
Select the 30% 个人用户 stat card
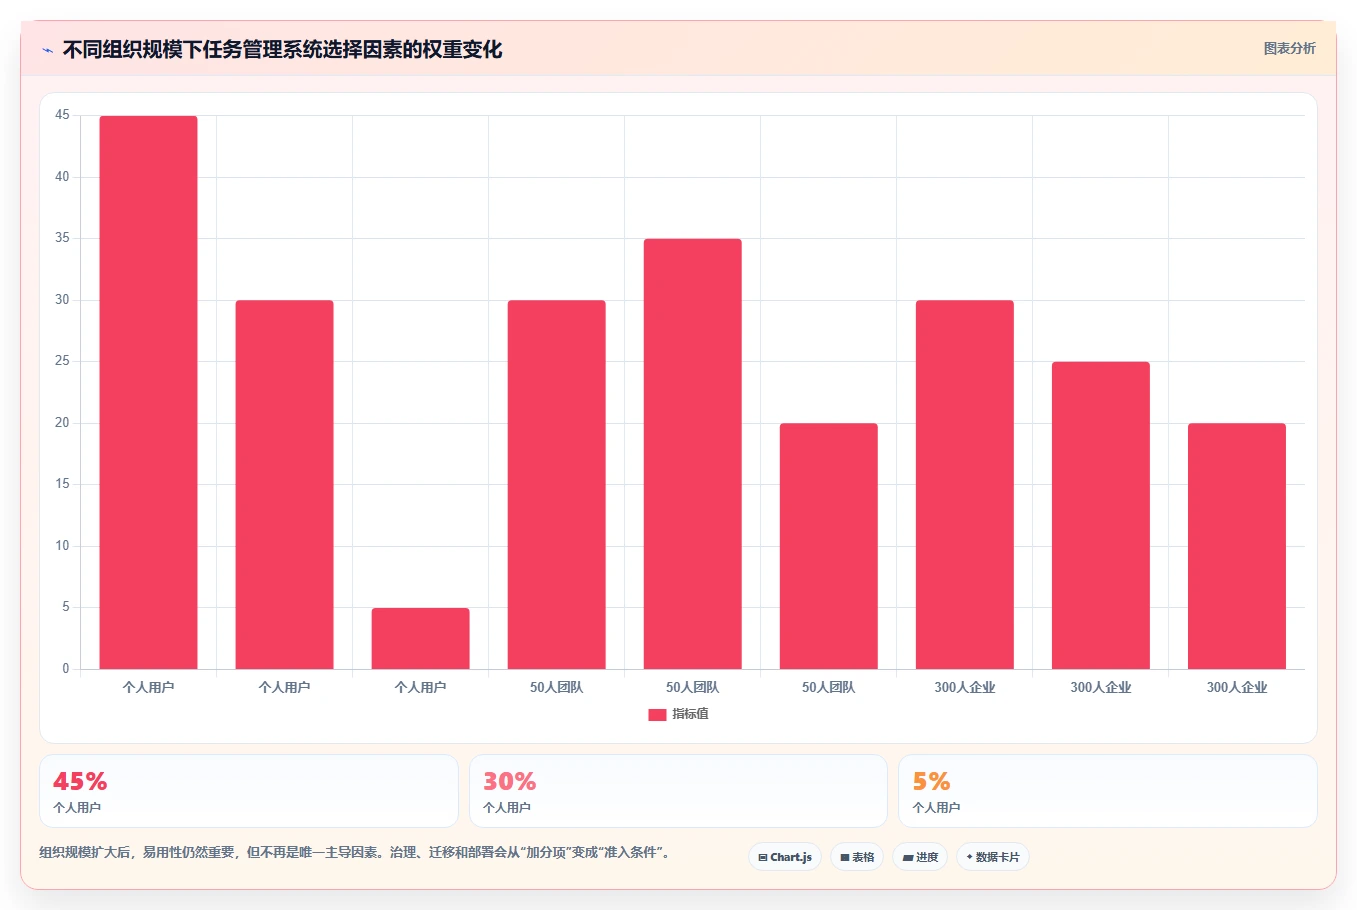coord(678,791)
